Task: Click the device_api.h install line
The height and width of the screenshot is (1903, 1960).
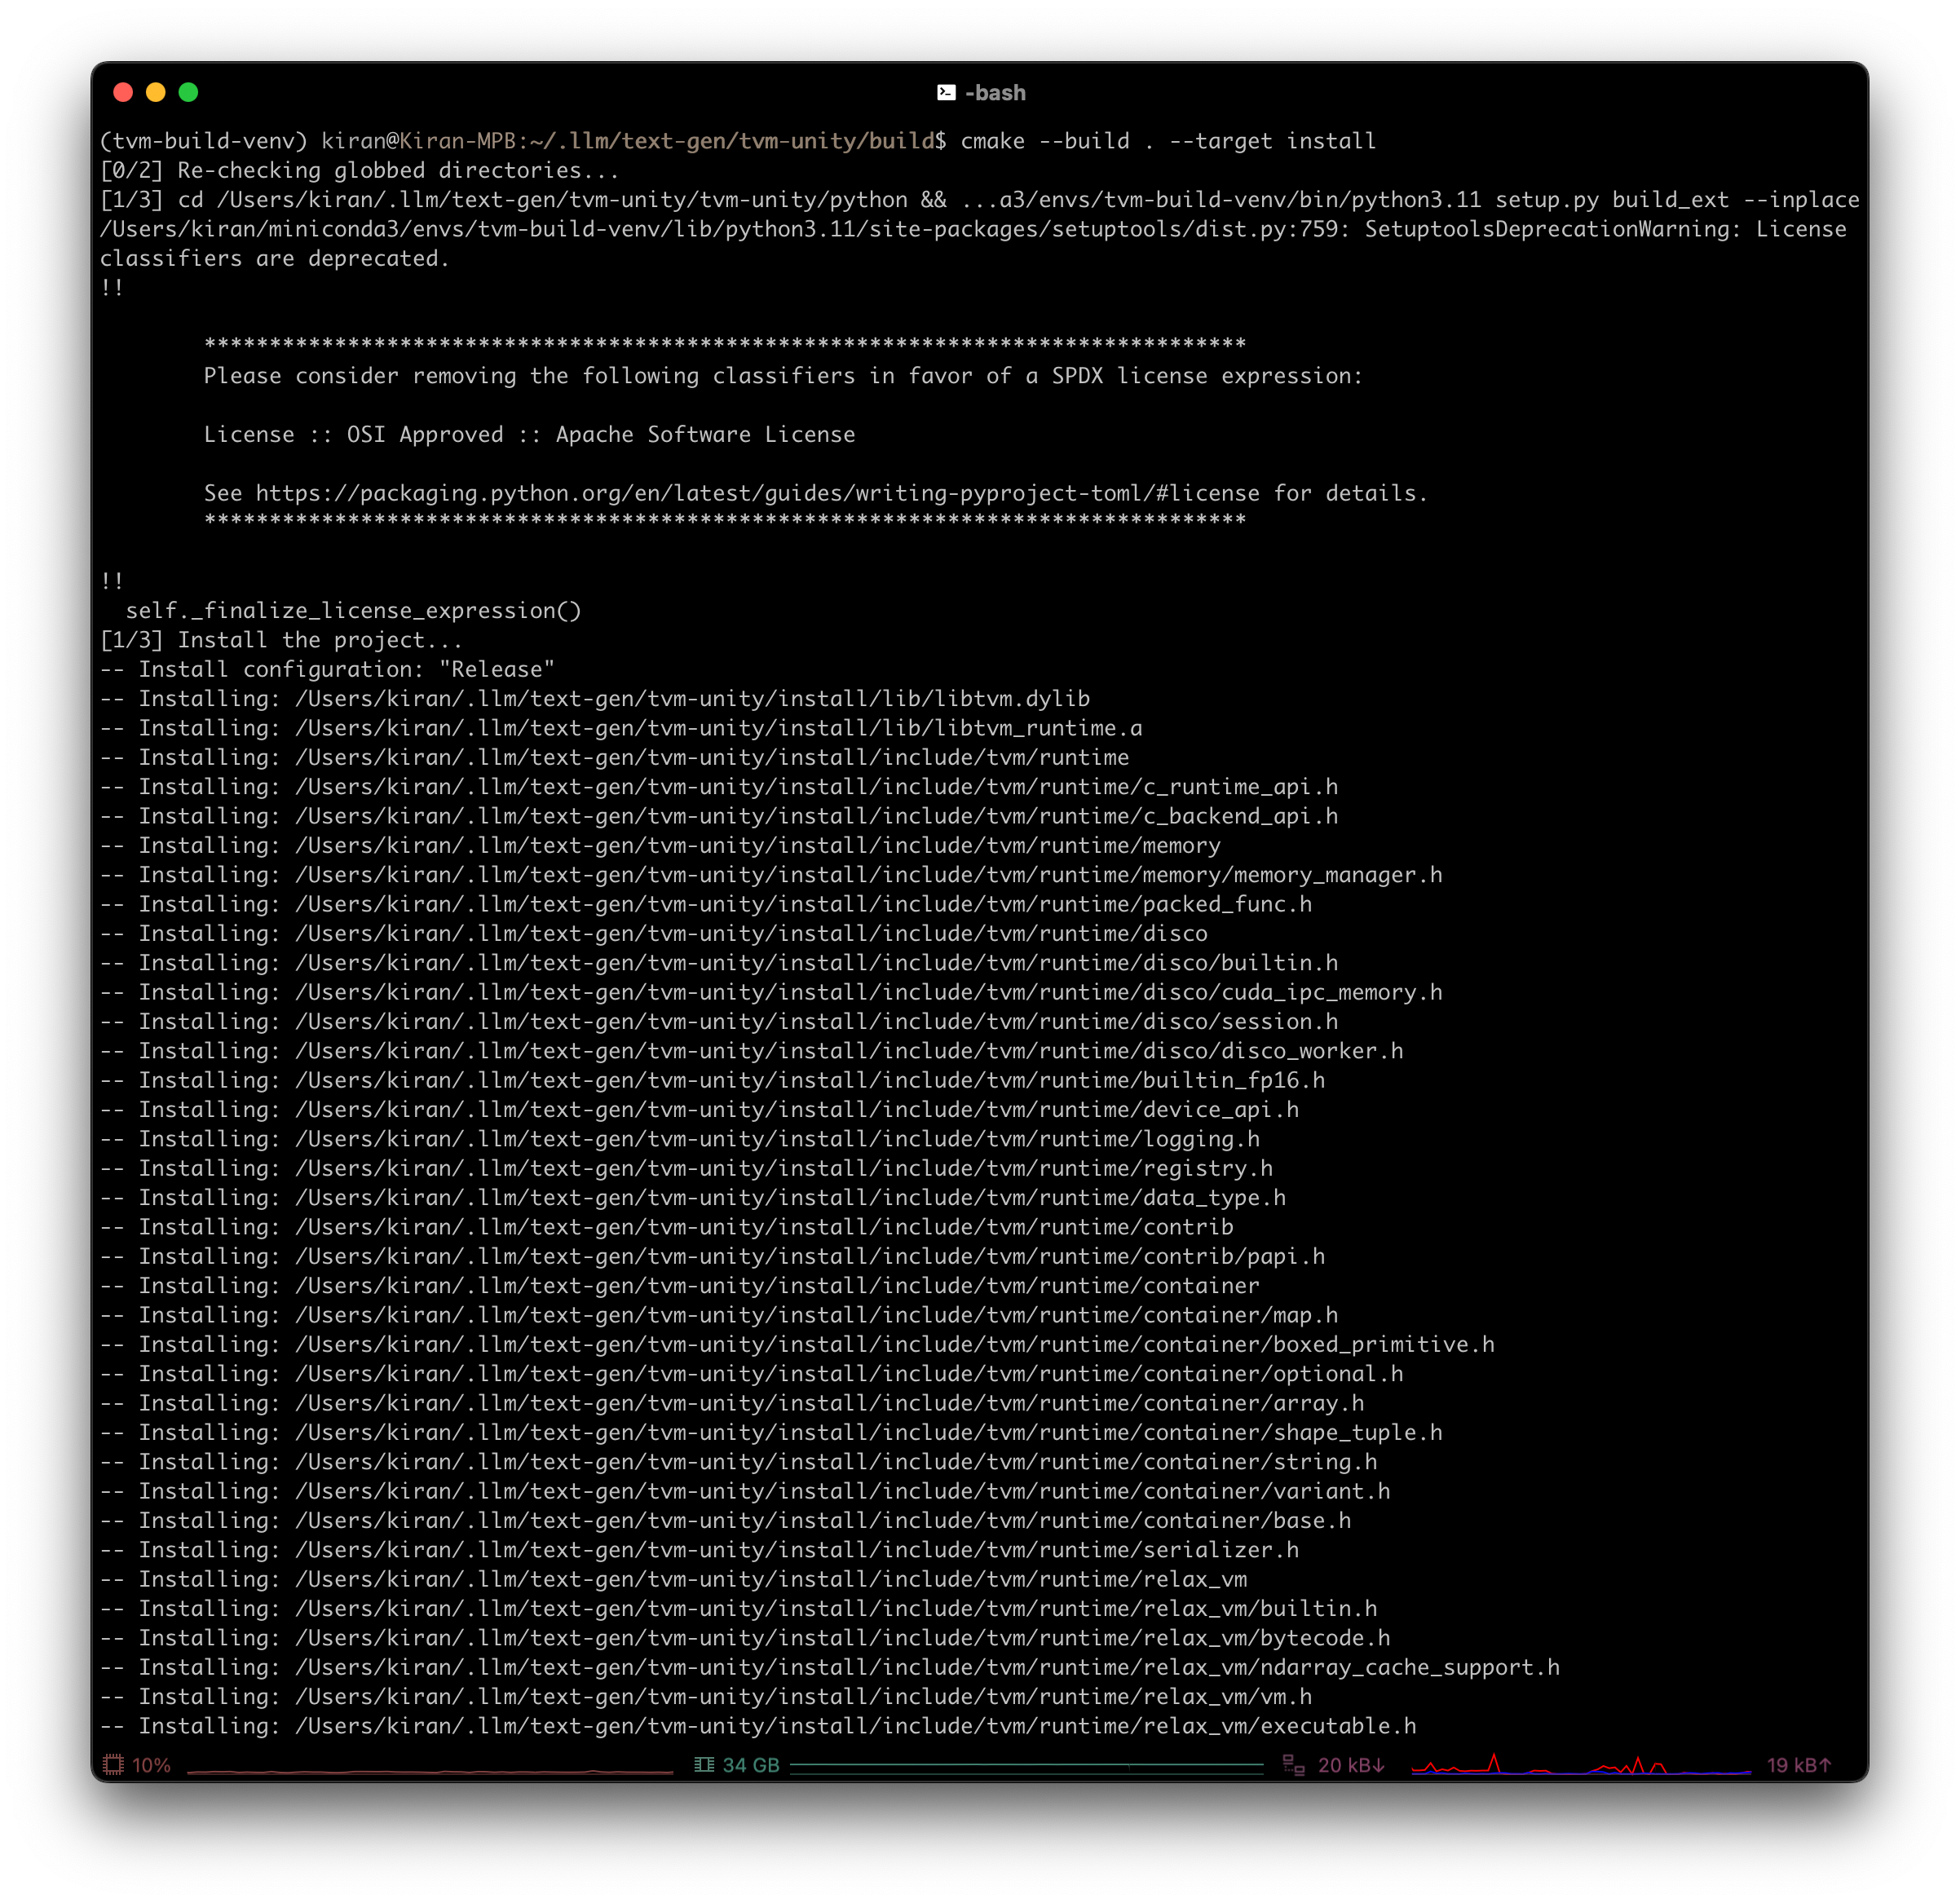Action: [x=700, y=1109]
